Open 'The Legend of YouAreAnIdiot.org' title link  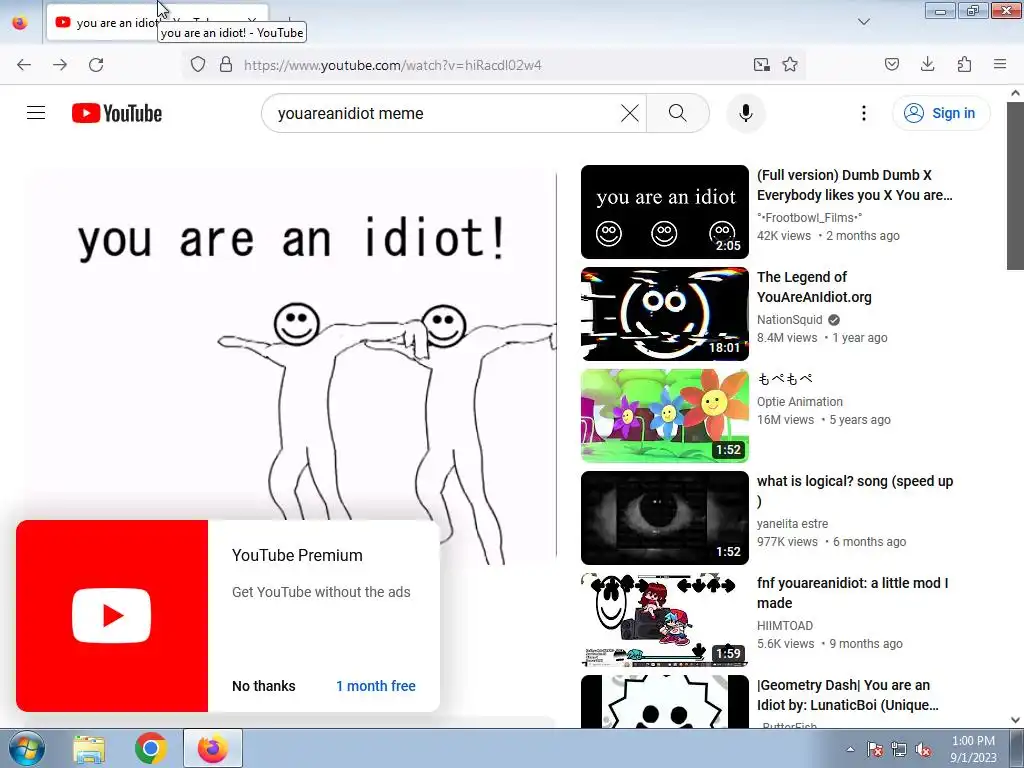pyautogui.click(x=814, y=287)
